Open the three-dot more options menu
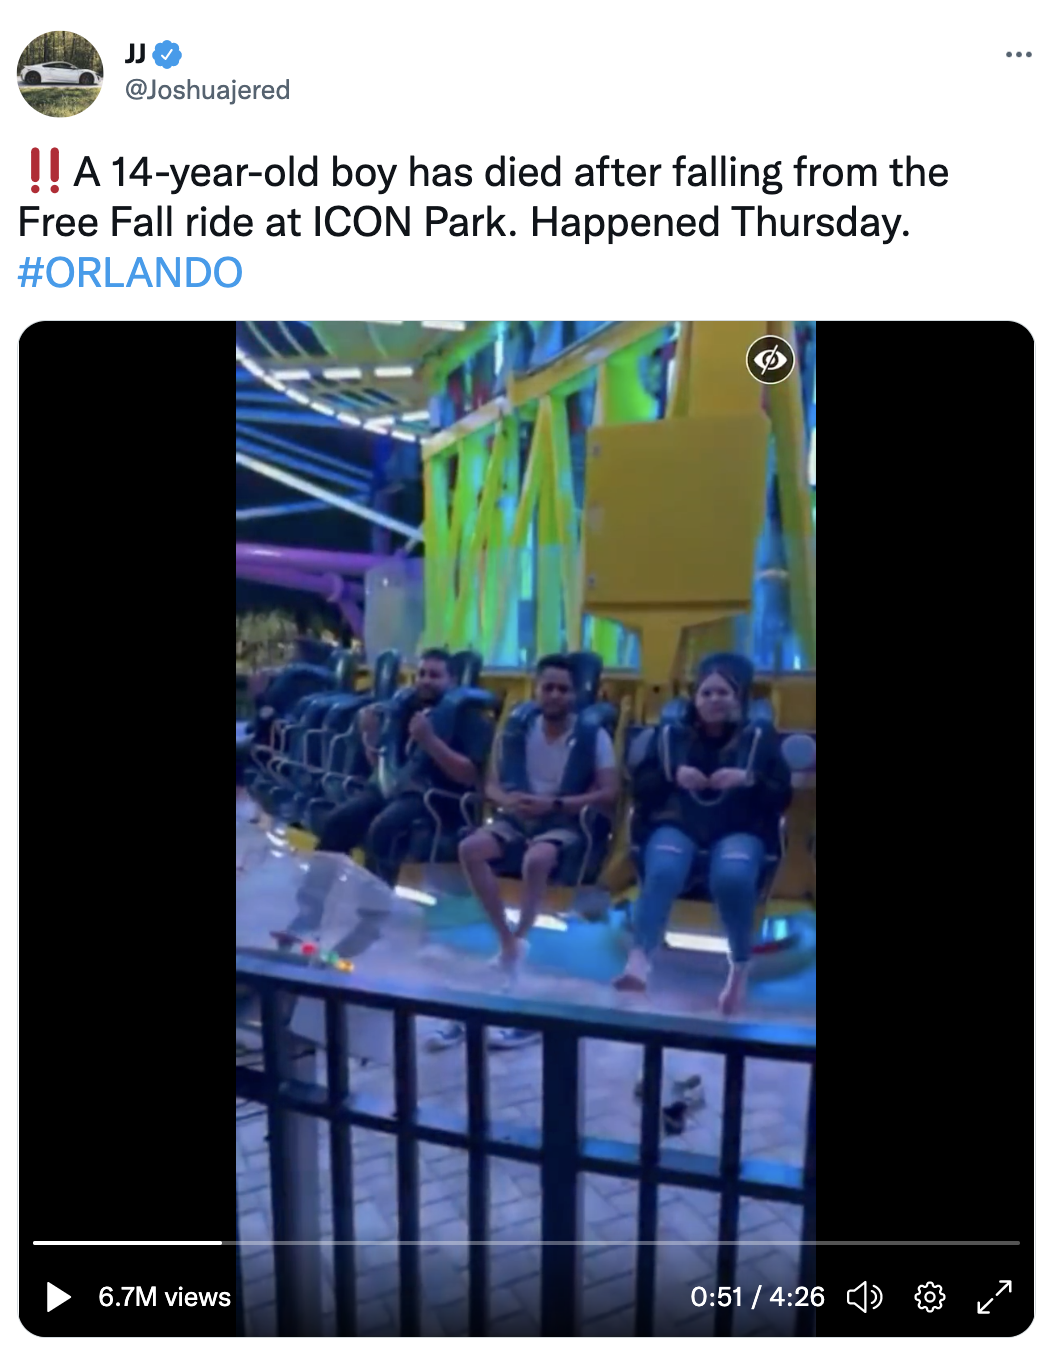 click(1018, 54)
